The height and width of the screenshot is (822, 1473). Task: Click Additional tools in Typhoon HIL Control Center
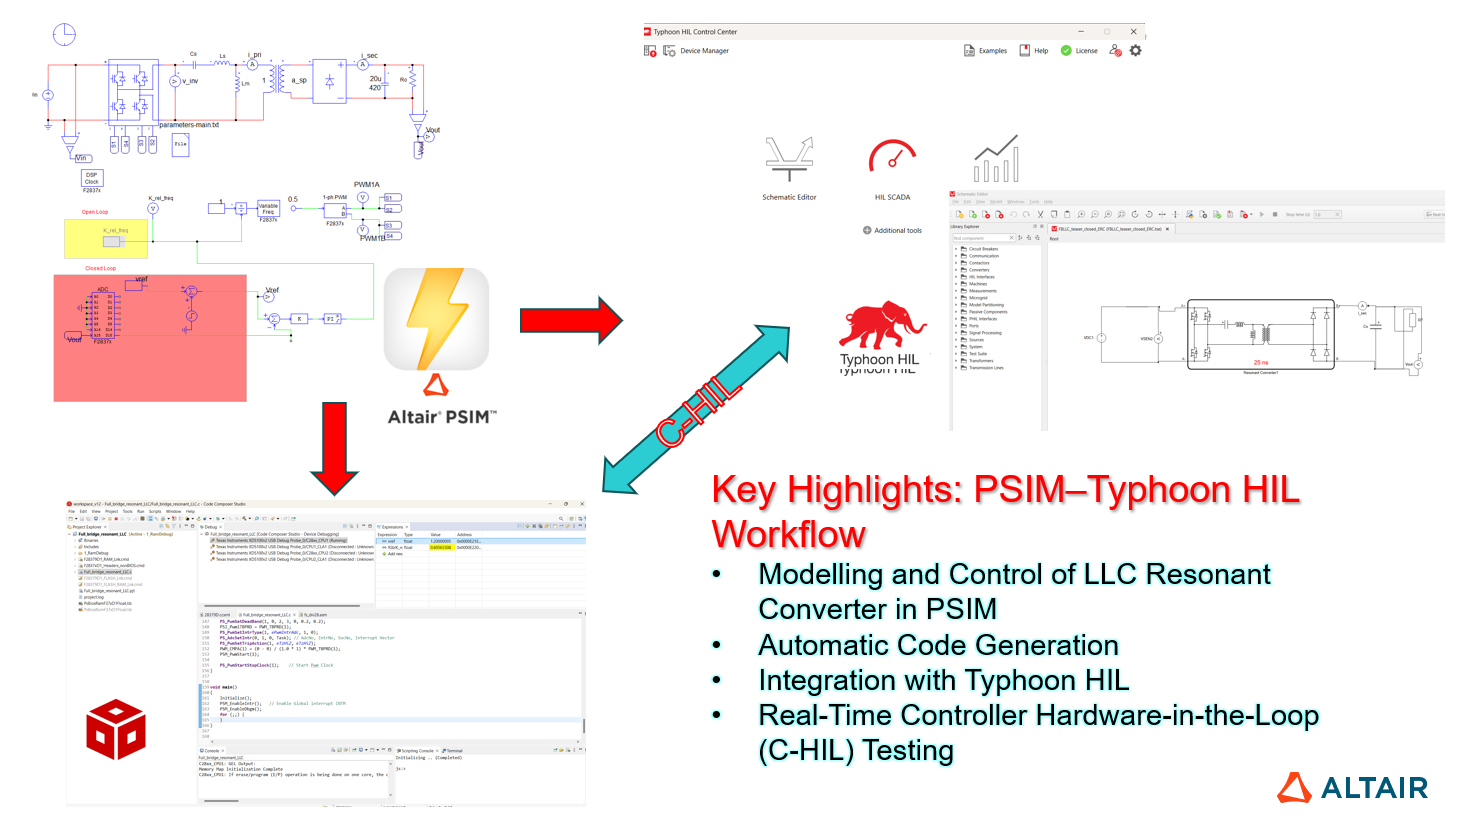point(892,230)
